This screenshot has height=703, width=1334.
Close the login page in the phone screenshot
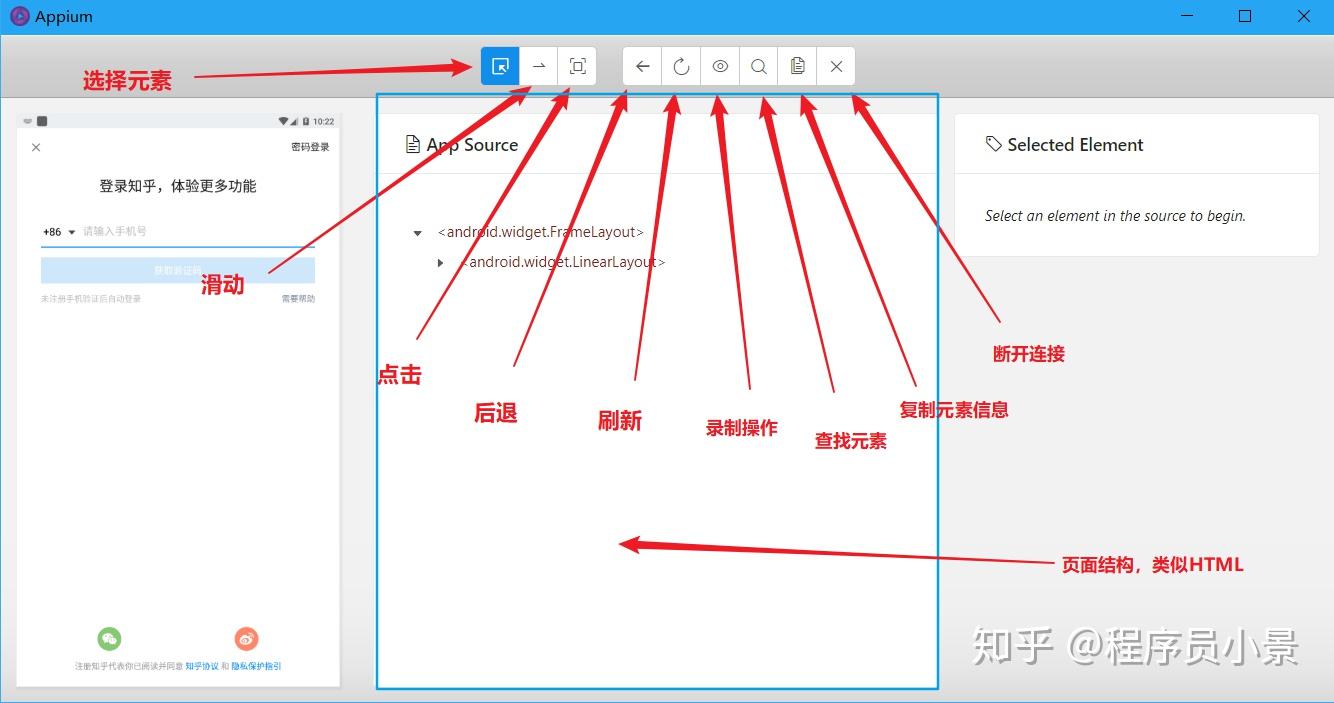point(36,147)
